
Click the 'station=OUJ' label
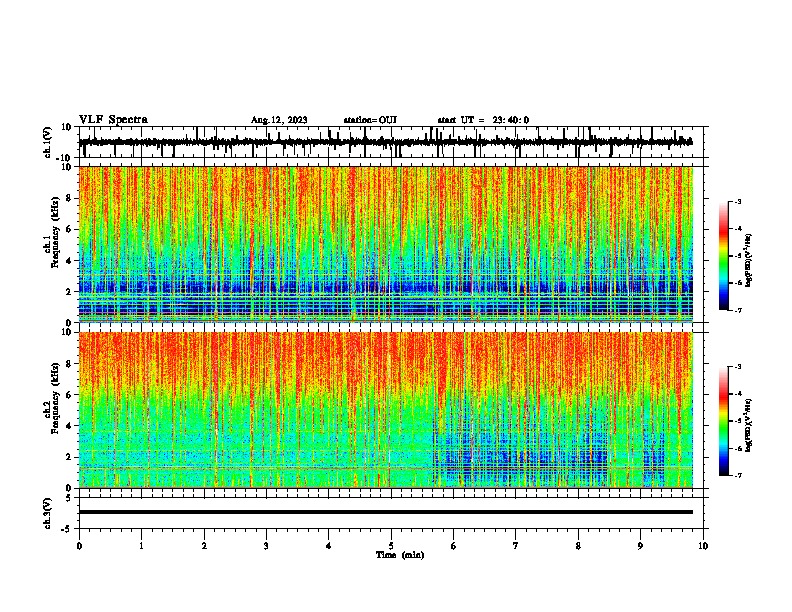[370, 120]
